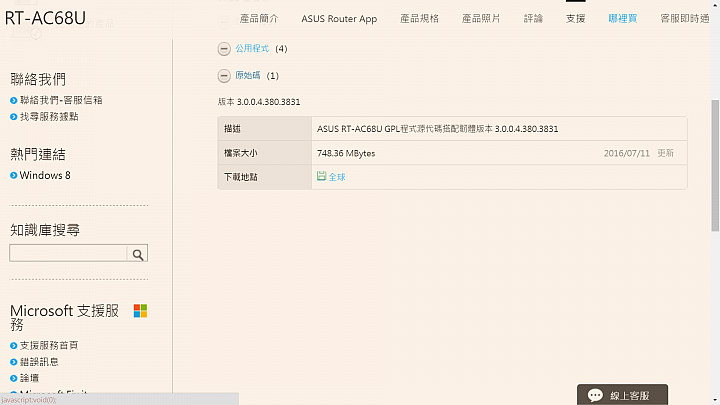Click the 748.36 MBytes file size text
The width and height of the screenshot is (720, 405).
(346, 153)
